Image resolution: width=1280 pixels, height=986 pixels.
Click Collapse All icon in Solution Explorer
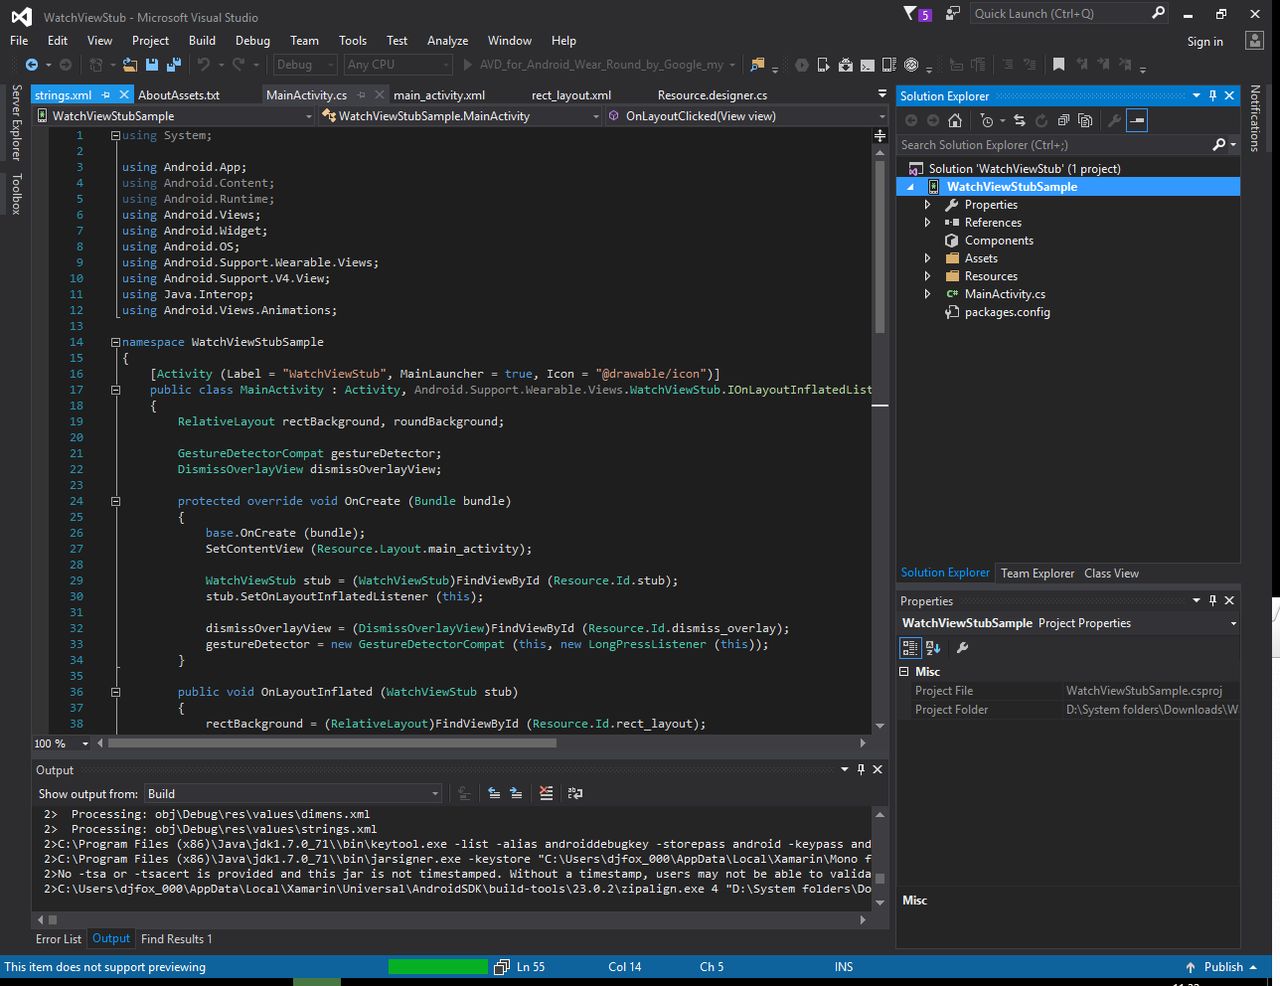click(1063, 120)
